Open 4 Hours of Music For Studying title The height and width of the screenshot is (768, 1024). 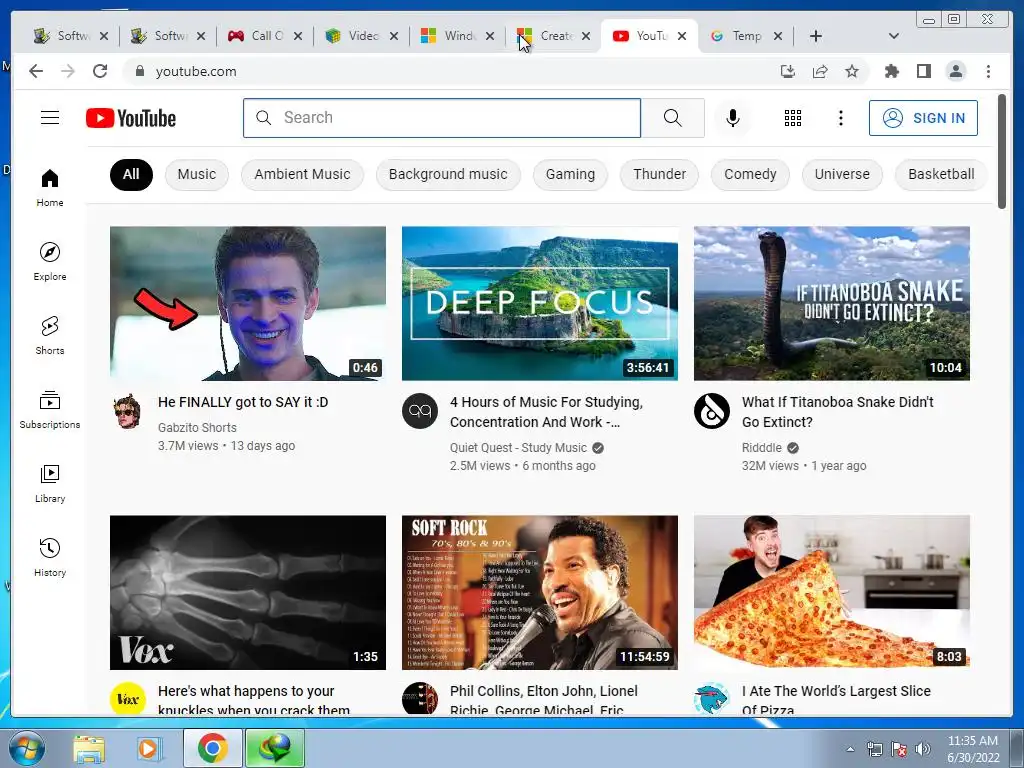(x=547, y=412)
